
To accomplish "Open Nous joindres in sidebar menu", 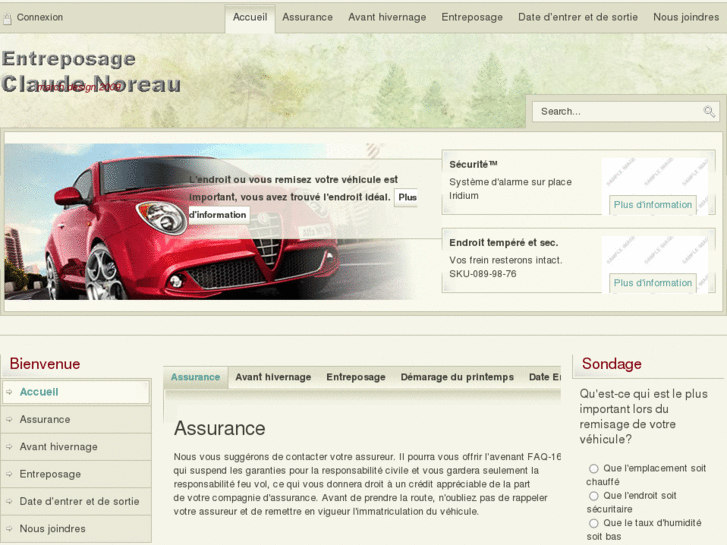I will pyautogui.click(x=76, y=529).
